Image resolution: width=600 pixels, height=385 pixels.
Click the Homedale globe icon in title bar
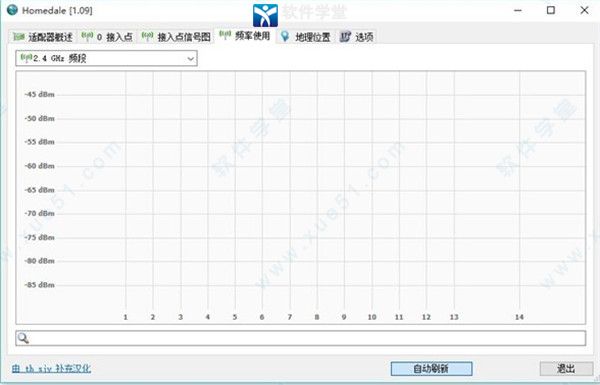point(12,10)
